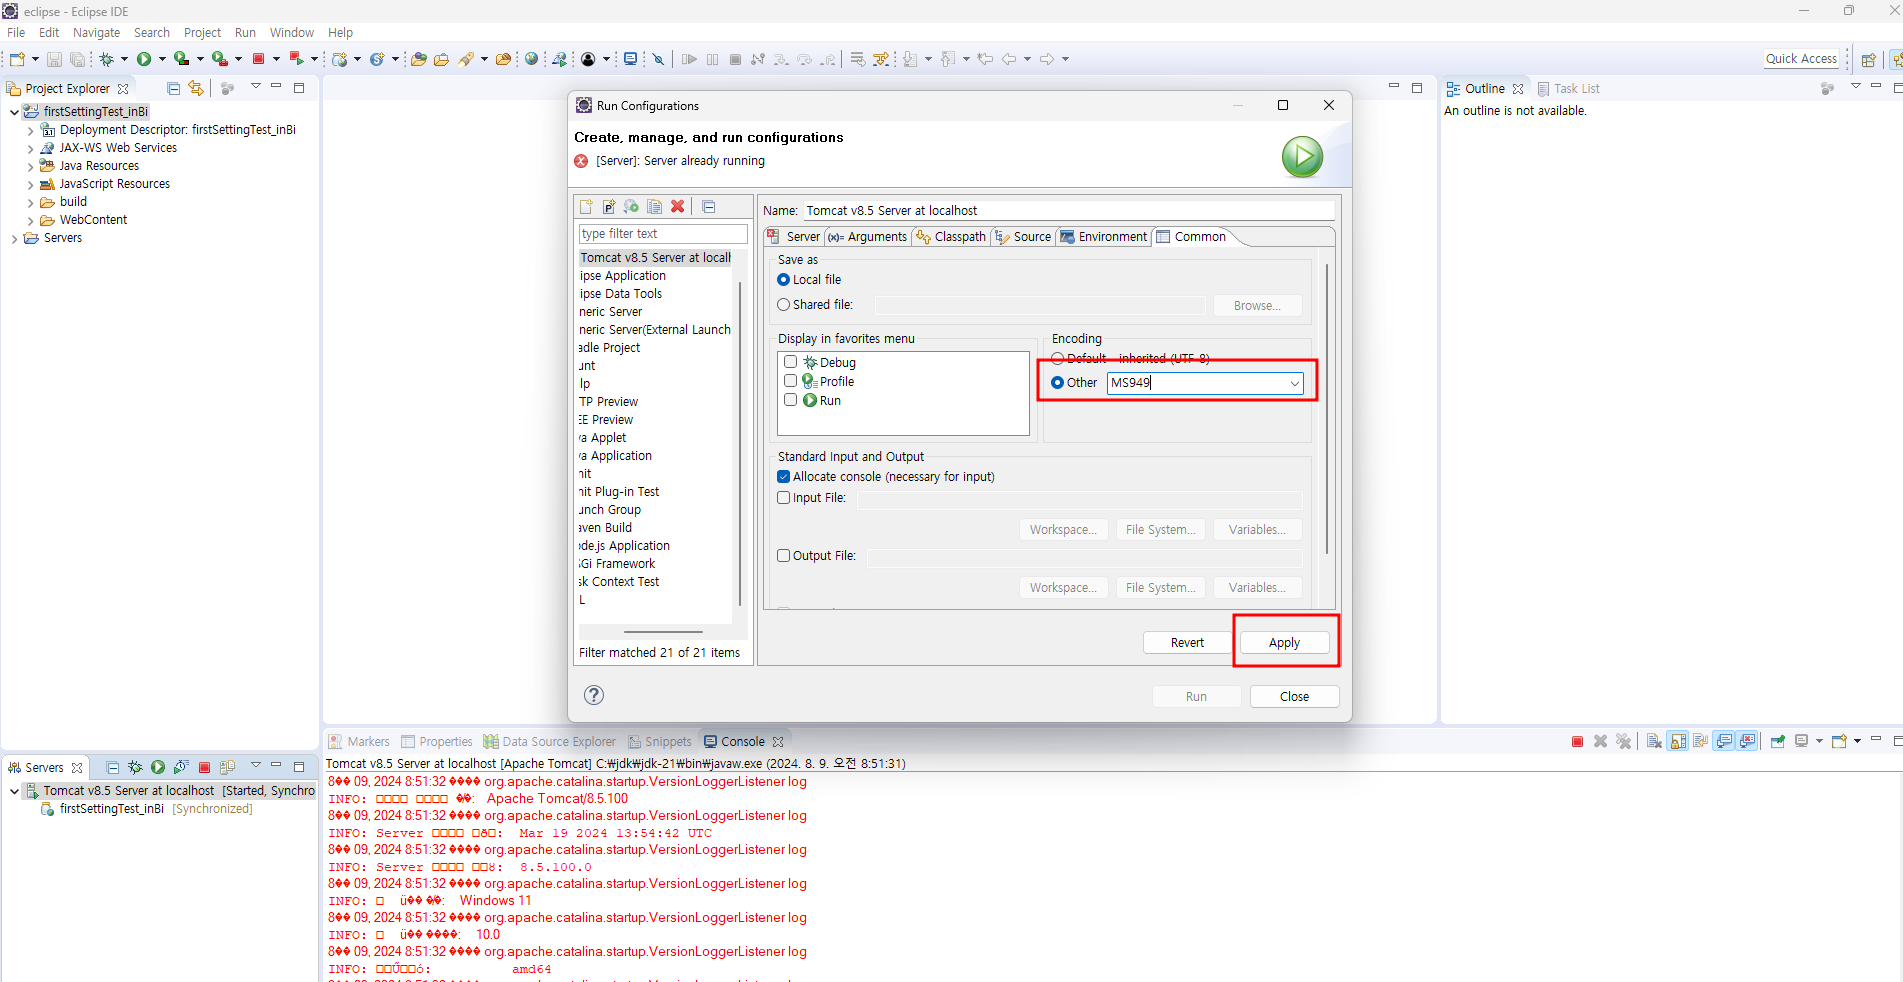1903x982 pixels.
Task: Click the Save icon in main toolbar
Action: point(54,59)
